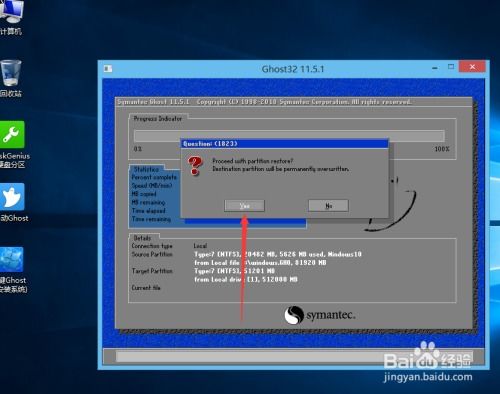
Task: Select the manual Ghost desktop icon
Action: (13, 203)
